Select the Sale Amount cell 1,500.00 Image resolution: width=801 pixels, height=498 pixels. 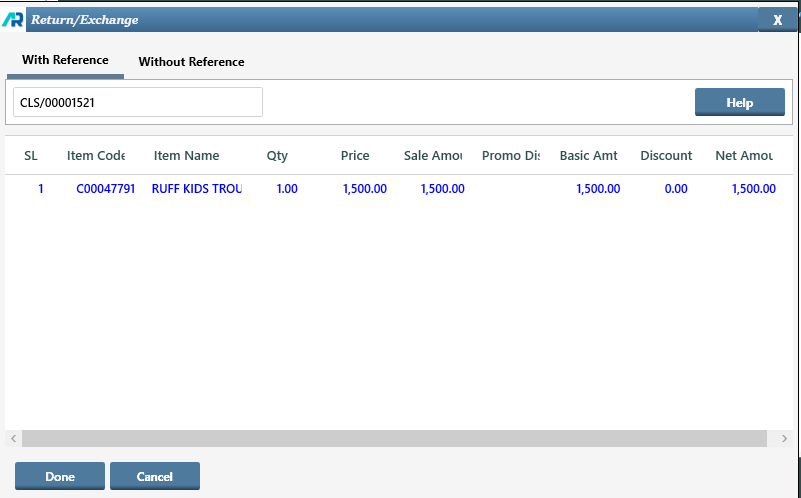pos(442,189)
